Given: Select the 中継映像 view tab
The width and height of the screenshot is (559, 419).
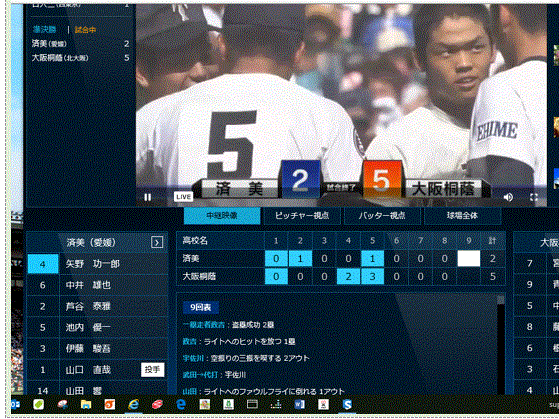Looking at the screenshot, I should tap(222, 216).
